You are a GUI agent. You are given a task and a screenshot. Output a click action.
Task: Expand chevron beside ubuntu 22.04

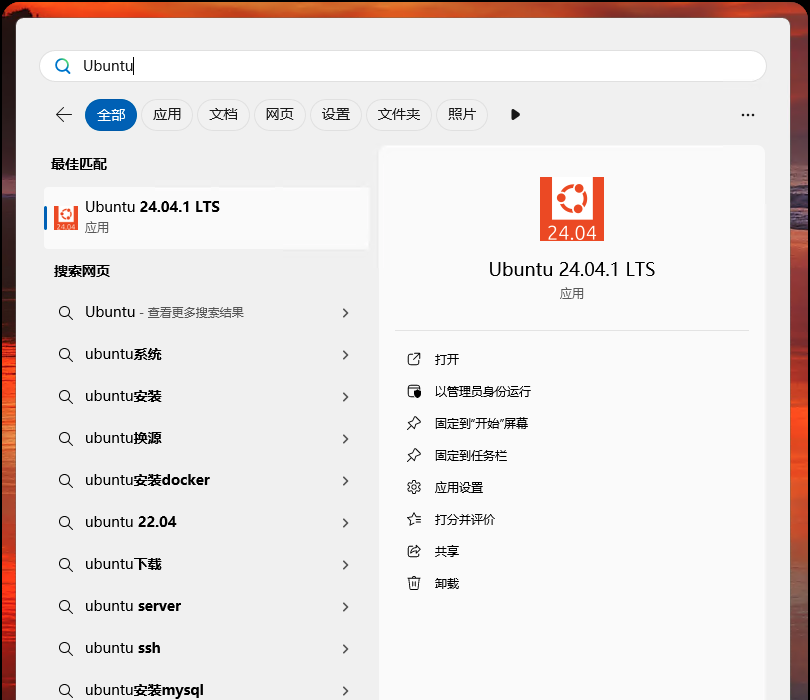346,523
